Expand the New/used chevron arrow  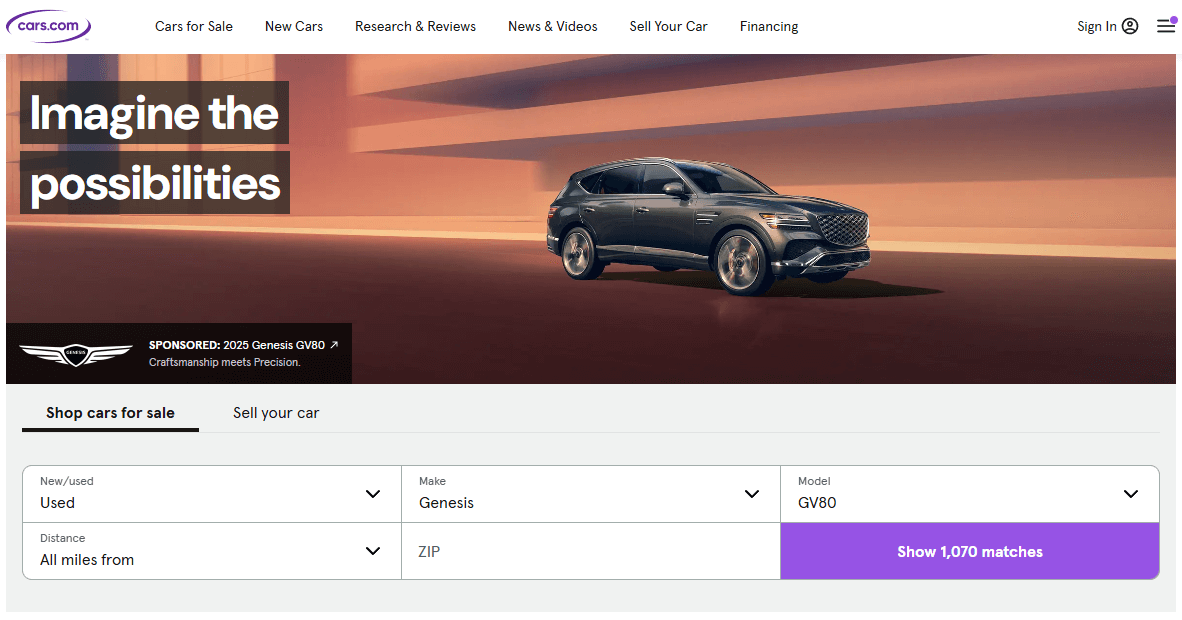373,493
